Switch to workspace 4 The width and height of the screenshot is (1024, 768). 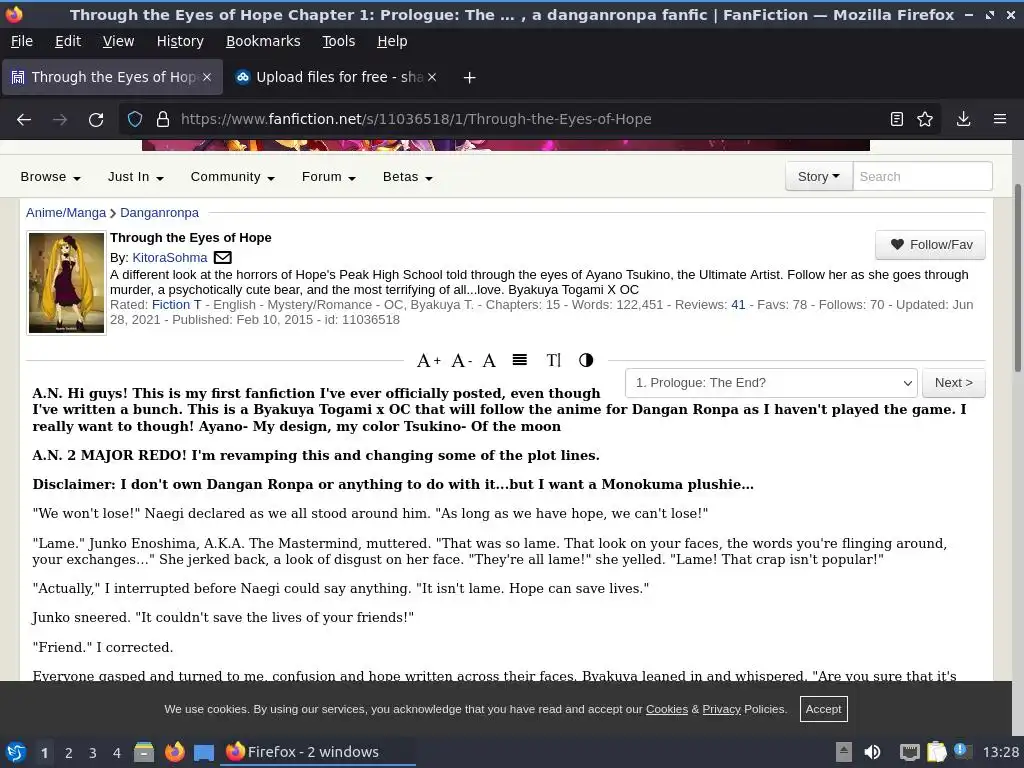[x=117, y=753]
